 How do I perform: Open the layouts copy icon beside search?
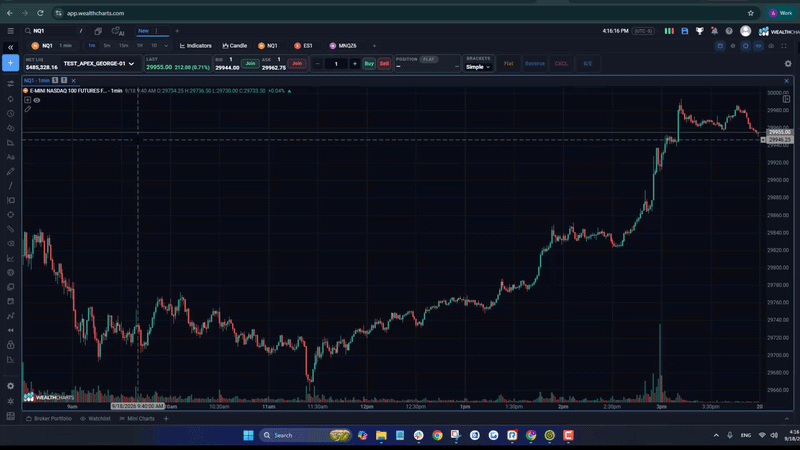(98, 31)
